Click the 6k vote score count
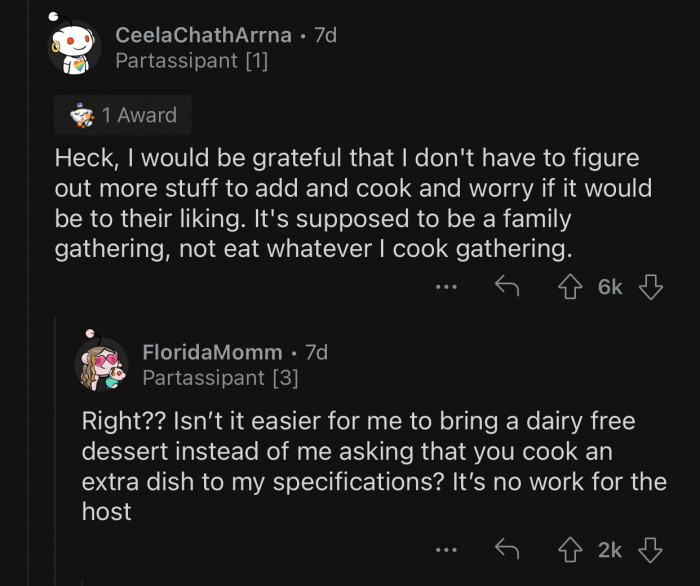This screenshot has width=700, height=586. coord(610,288)
